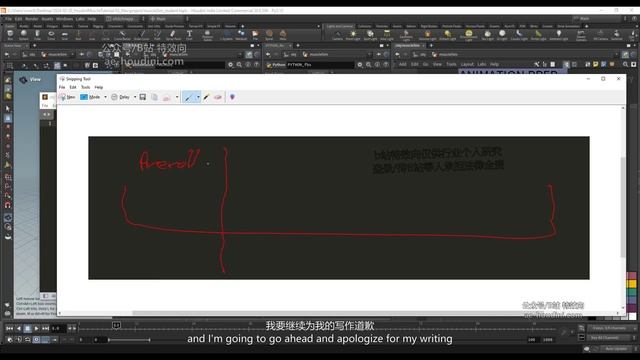Switch to Lights and Cameras shelf tab
Screen dimensions: 640x360
(340, 26)
